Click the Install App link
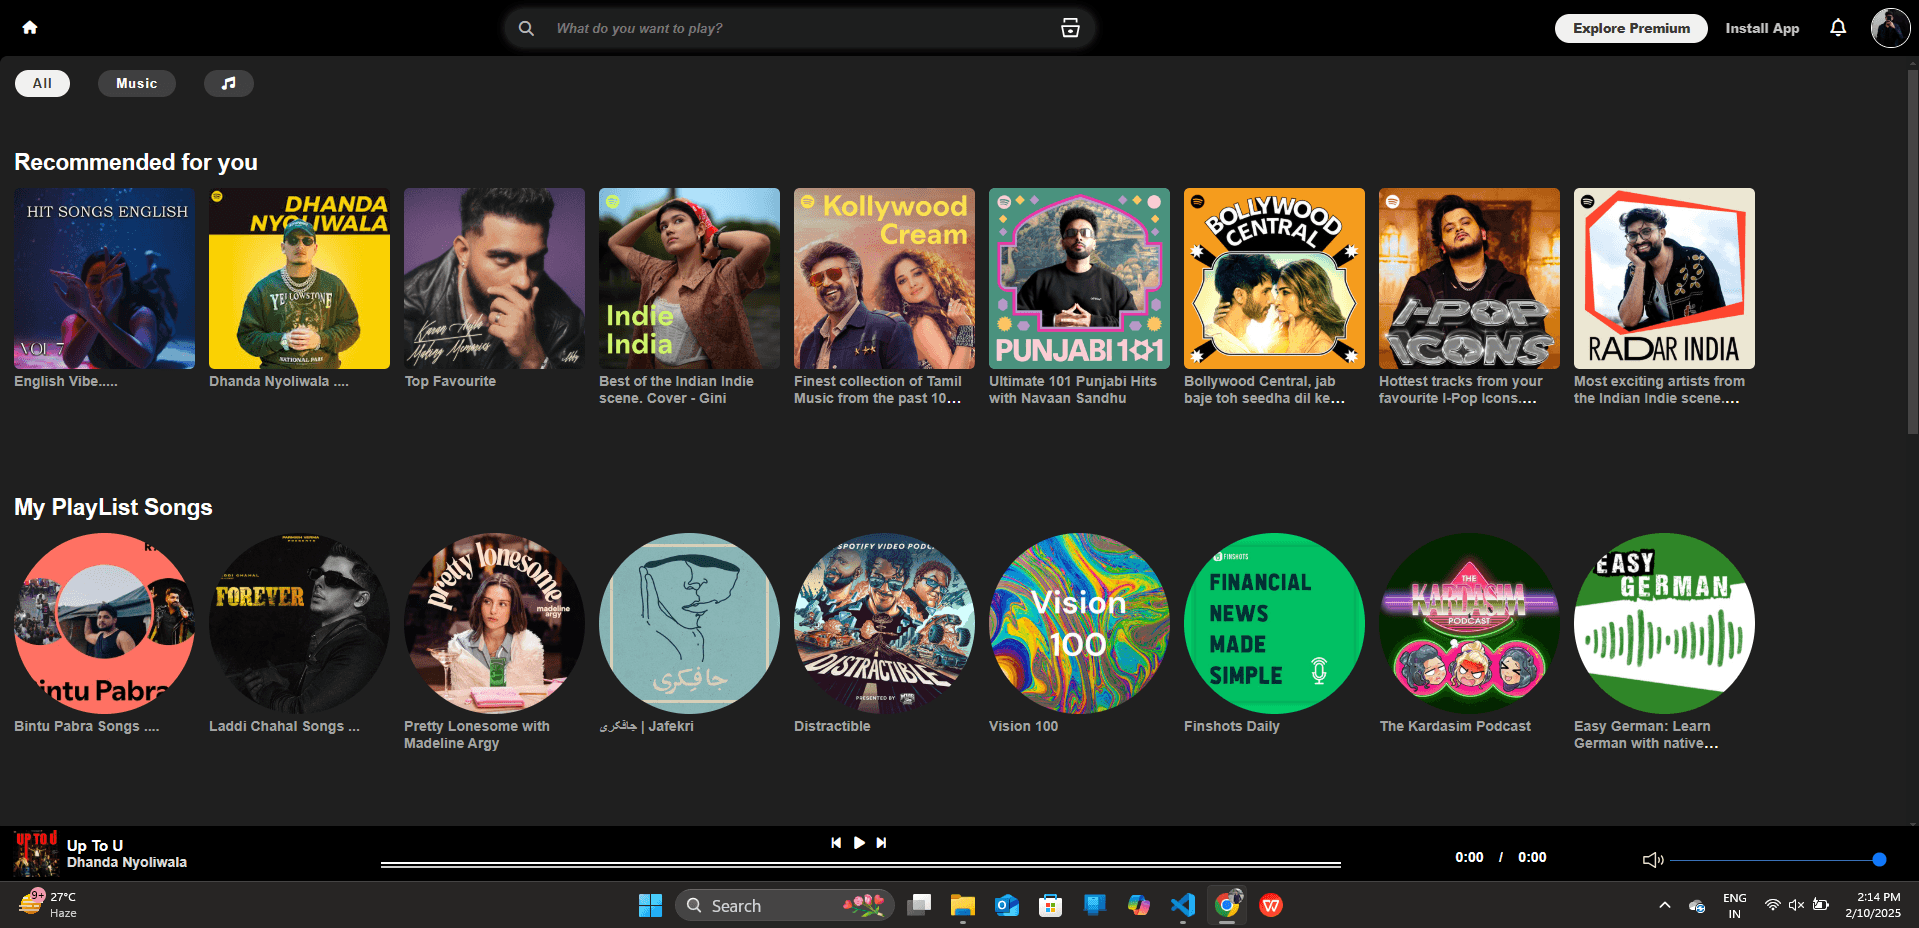Image resolution: width=1919 pixels, height=928 pixels. coord(1761,27)
